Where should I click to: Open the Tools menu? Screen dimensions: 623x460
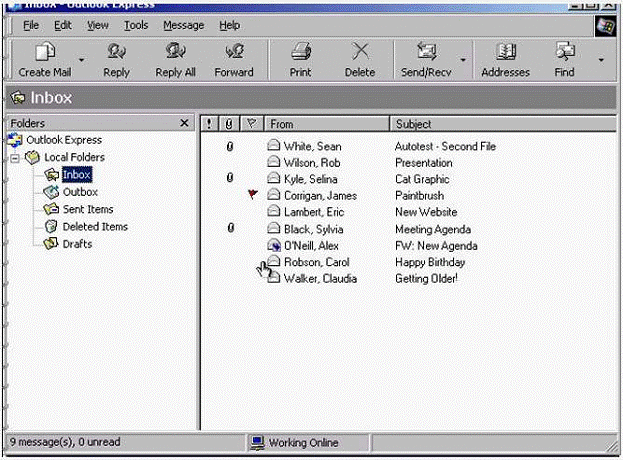click(136, 25)
